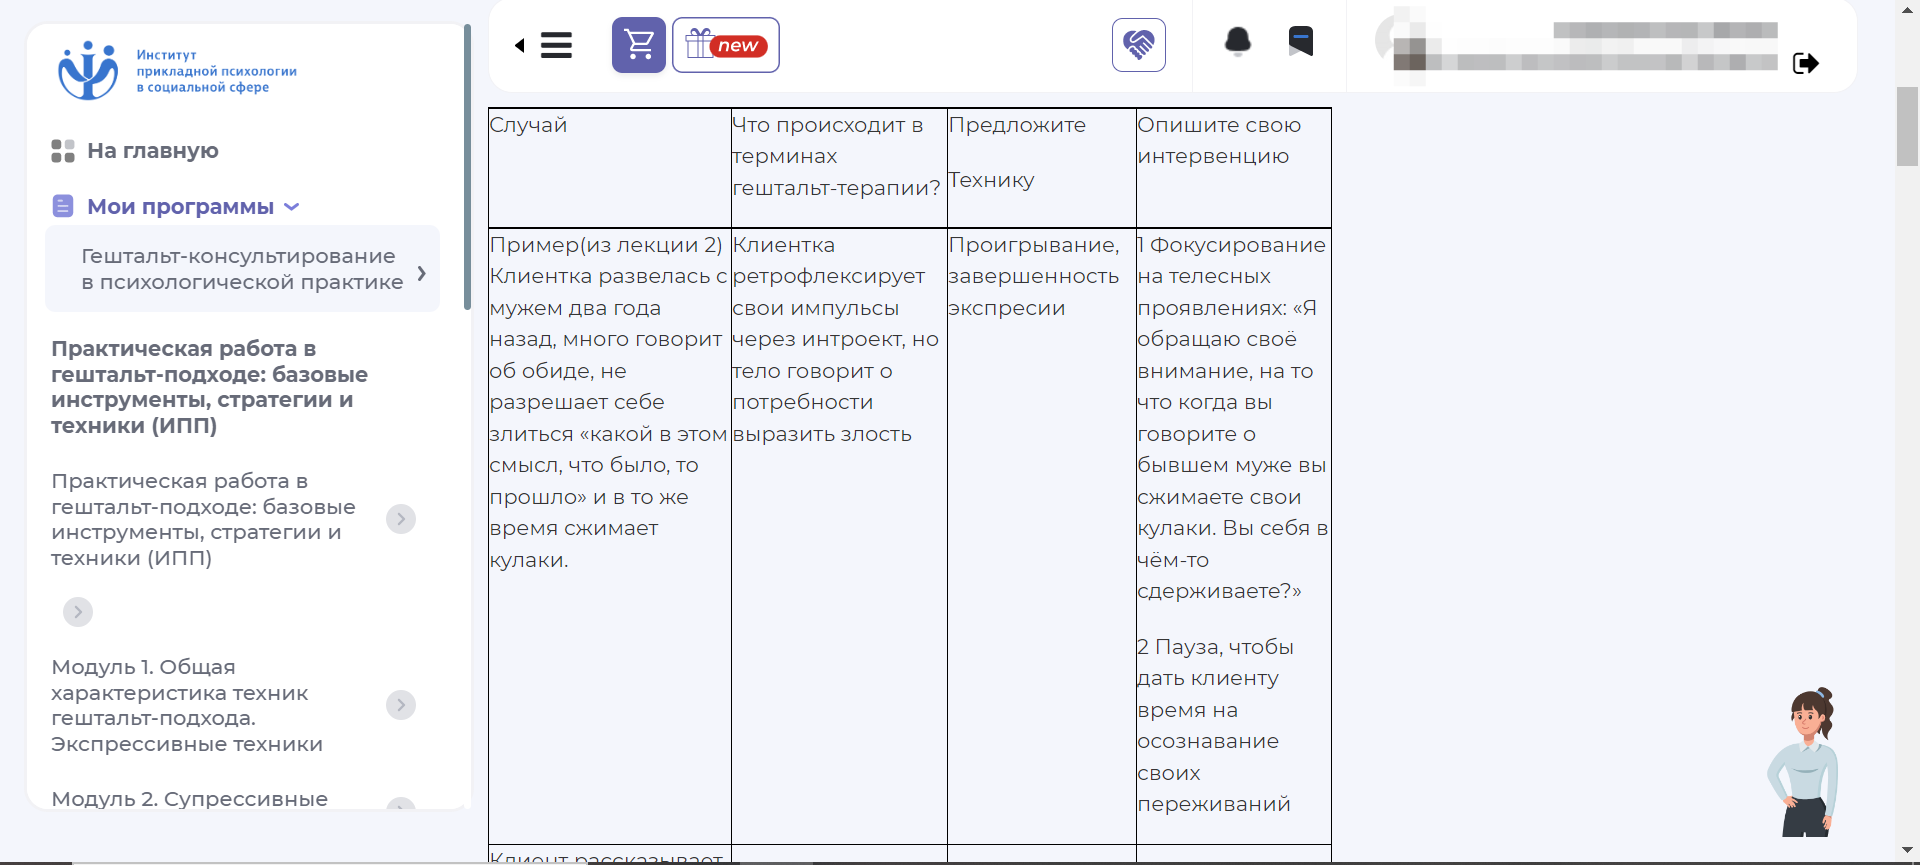
Task: Expand the 'Мои программы' dropdown
Action: (x=291, y=207)
